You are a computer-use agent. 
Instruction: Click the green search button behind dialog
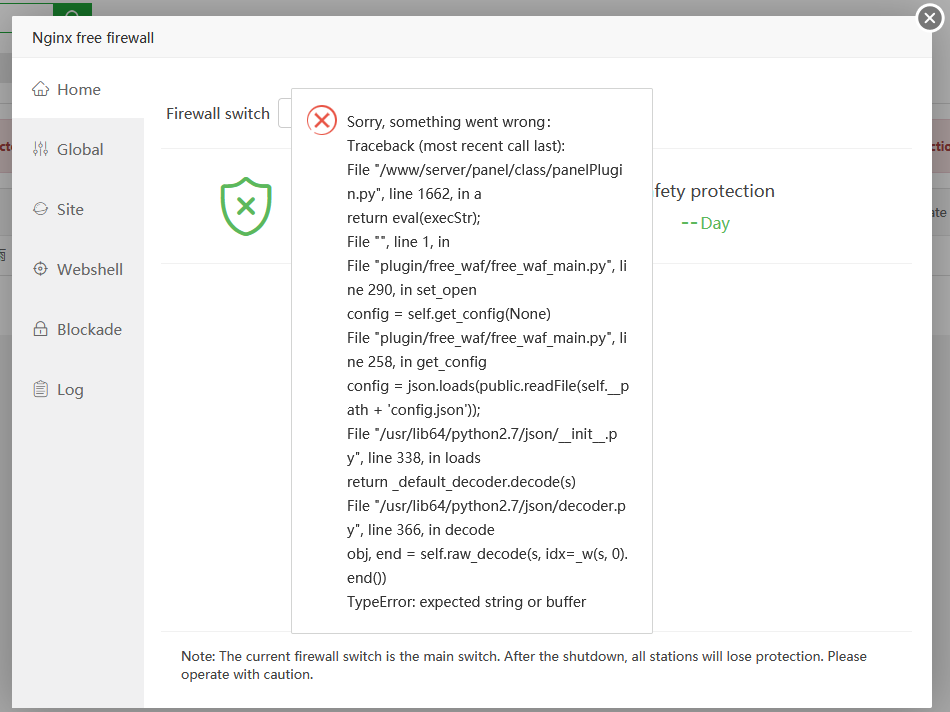point(72,9)
